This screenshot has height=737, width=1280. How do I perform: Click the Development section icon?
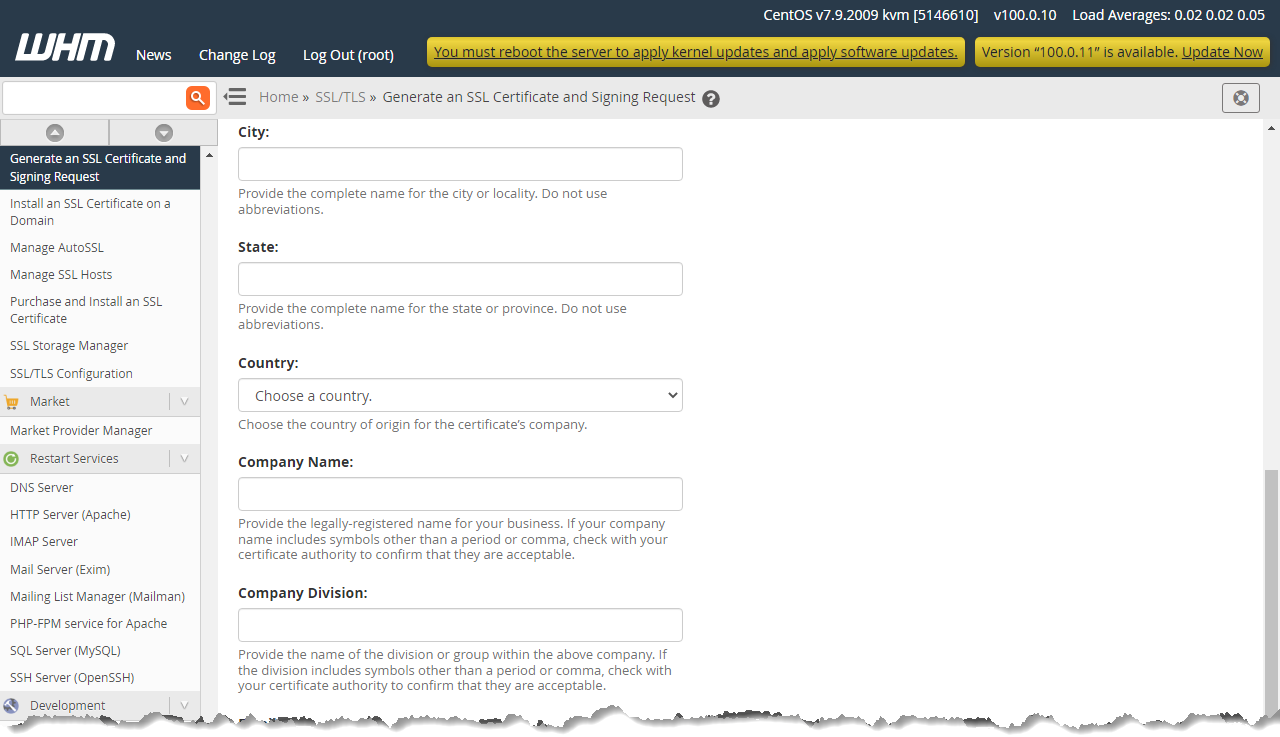coord(12,704)
